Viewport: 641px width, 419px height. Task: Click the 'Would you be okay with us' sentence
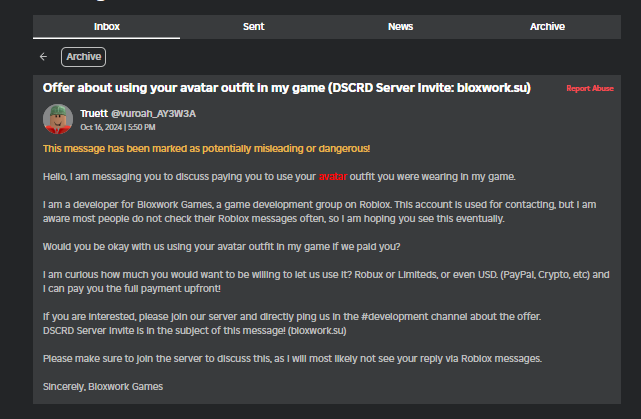click(x=222, y=246)
